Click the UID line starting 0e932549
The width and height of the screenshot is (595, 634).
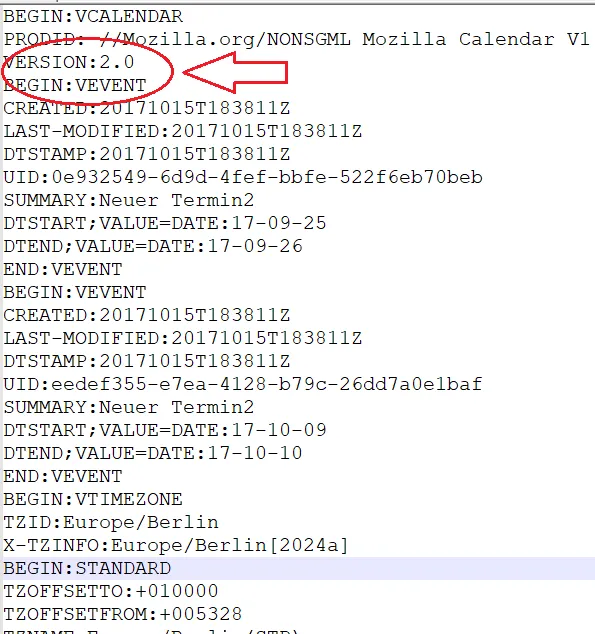(243, 178)
